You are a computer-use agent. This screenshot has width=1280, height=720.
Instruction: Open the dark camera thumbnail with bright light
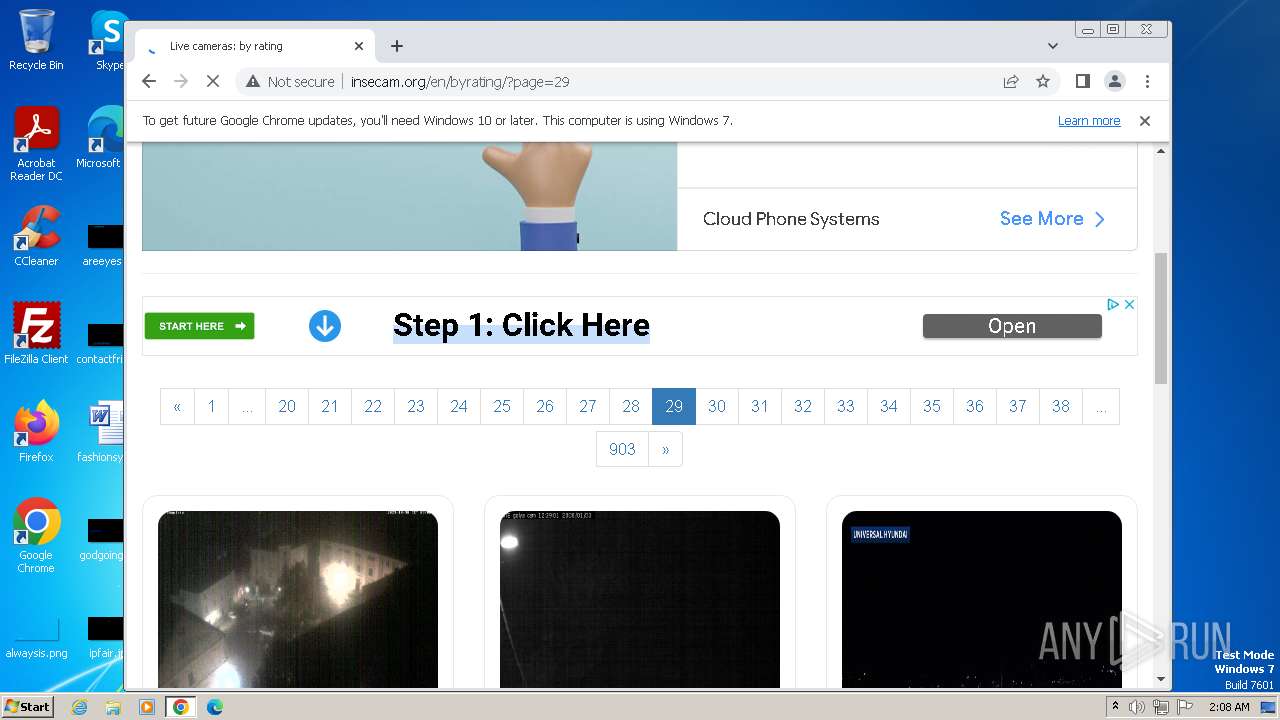point(640,599)
